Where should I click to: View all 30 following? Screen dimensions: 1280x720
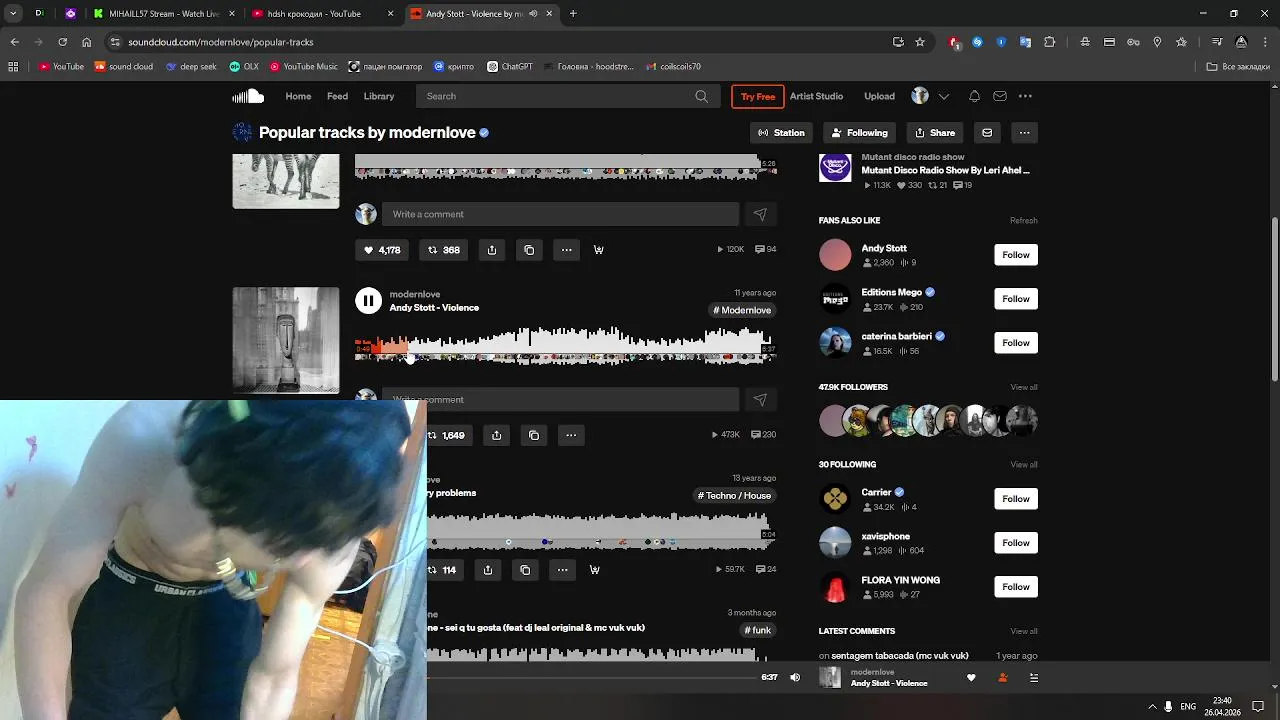pos(1024,464)
